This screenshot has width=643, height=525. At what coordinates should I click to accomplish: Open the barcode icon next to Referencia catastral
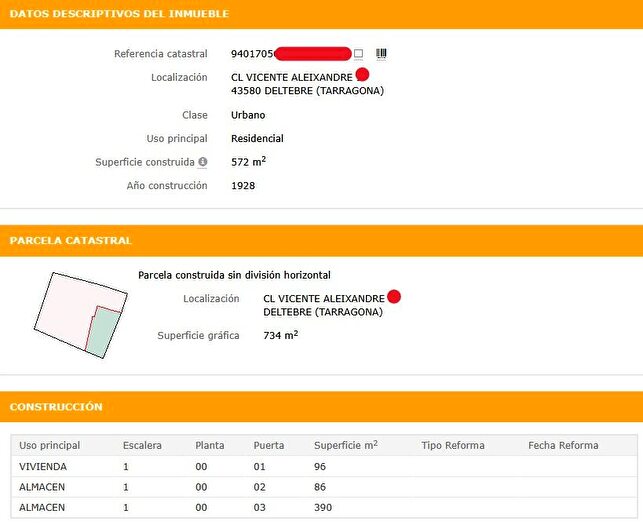point(381,54)
